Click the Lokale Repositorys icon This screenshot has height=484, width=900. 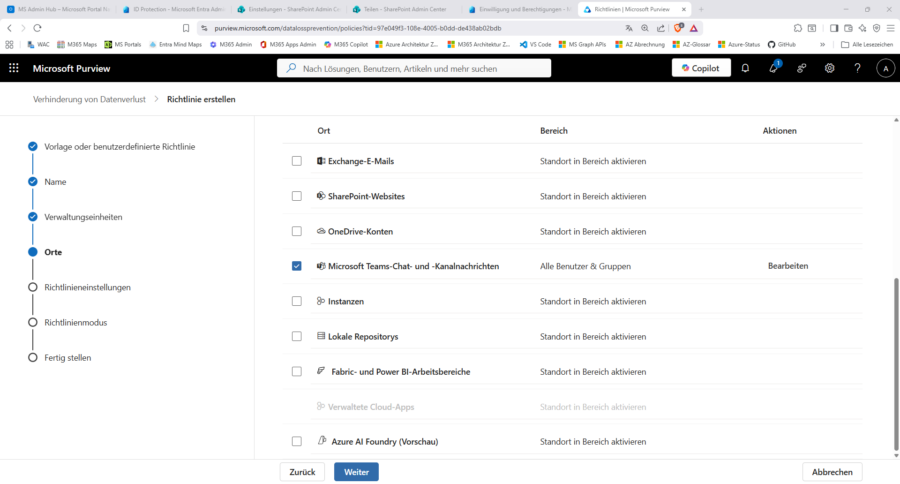pyautogui.click(x=321, y=336)
